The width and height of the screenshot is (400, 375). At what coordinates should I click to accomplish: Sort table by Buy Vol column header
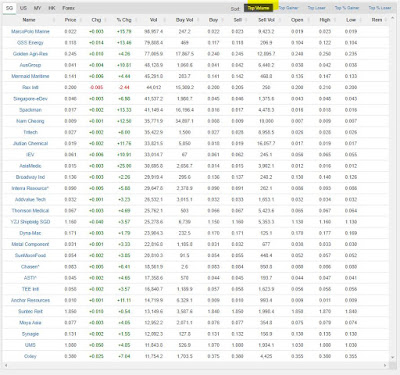point(184,20)
